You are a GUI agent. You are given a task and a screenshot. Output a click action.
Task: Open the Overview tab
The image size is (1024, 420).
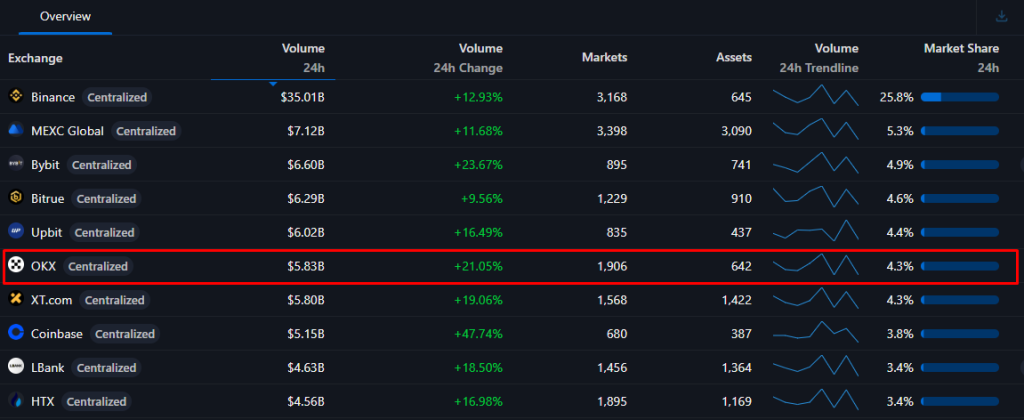coord(65,17)
